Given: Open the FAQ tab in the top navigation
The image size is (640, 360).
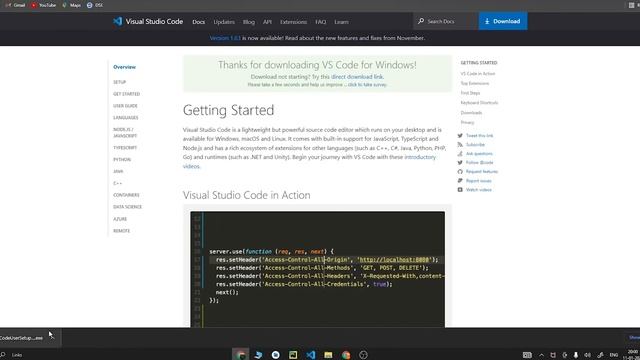Looking at the screenshot, I should tap(320, 22).
